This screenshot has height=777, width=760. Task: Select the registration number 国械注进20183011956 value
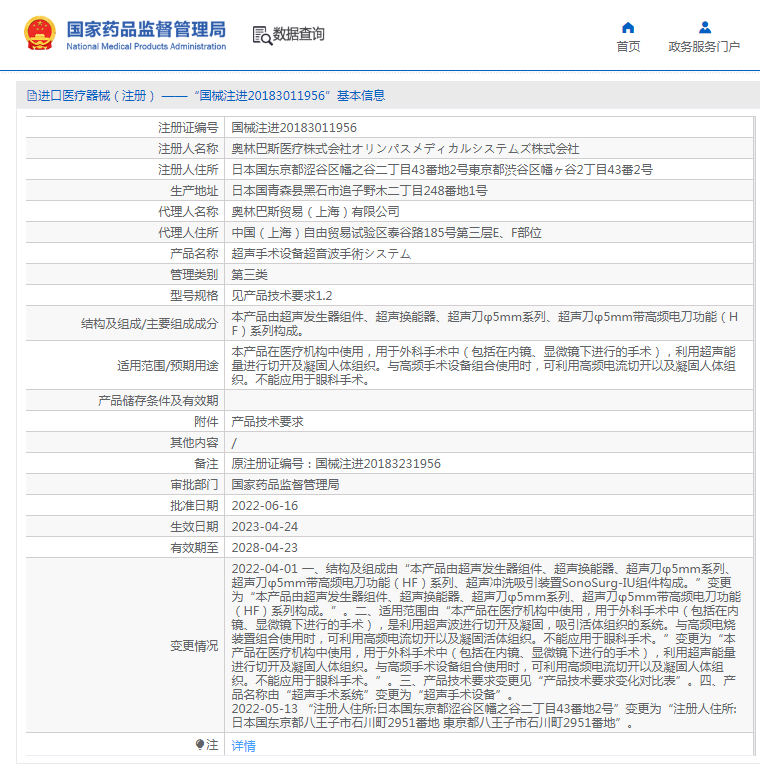pos(294,128)
